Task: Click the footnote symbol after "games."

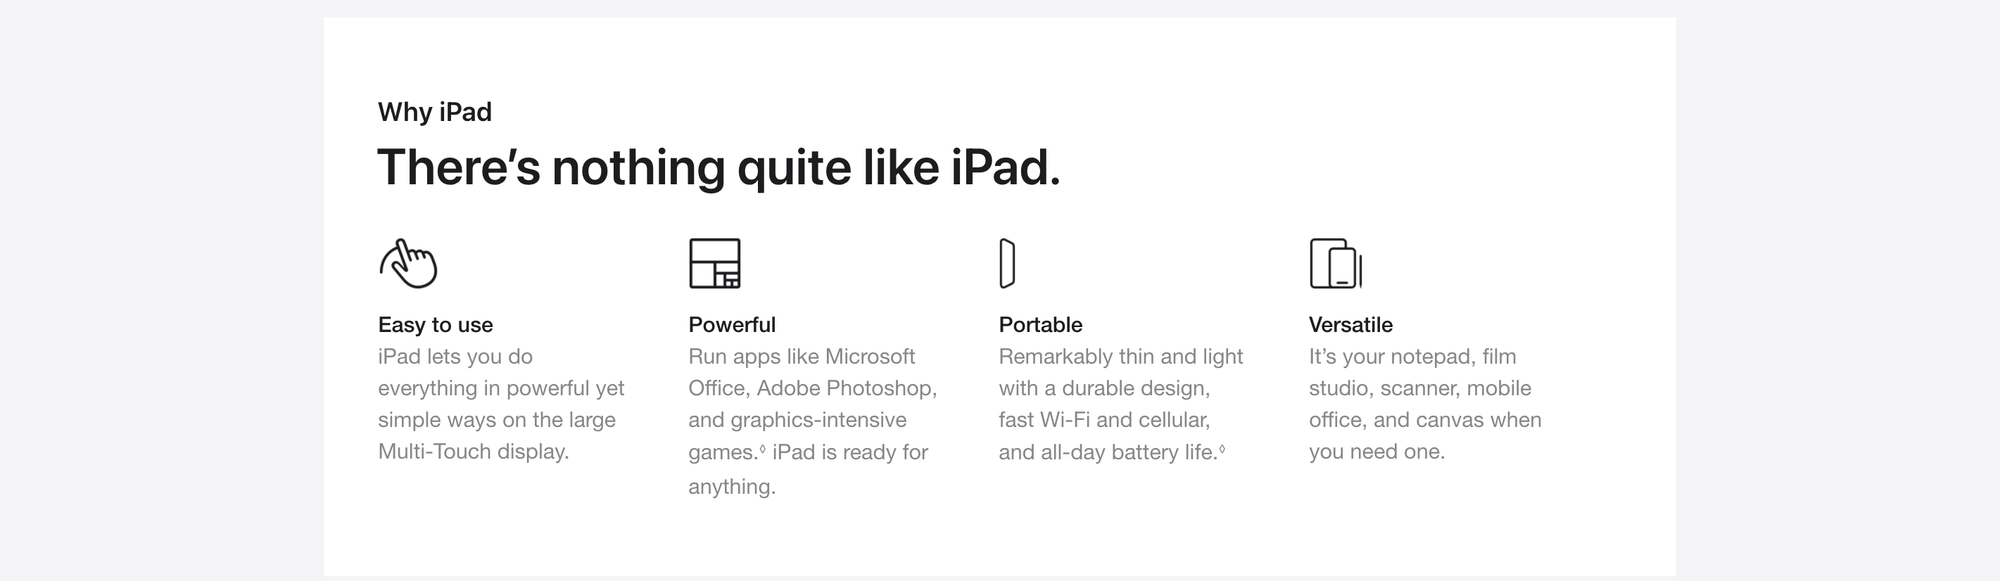Action: 763,449
